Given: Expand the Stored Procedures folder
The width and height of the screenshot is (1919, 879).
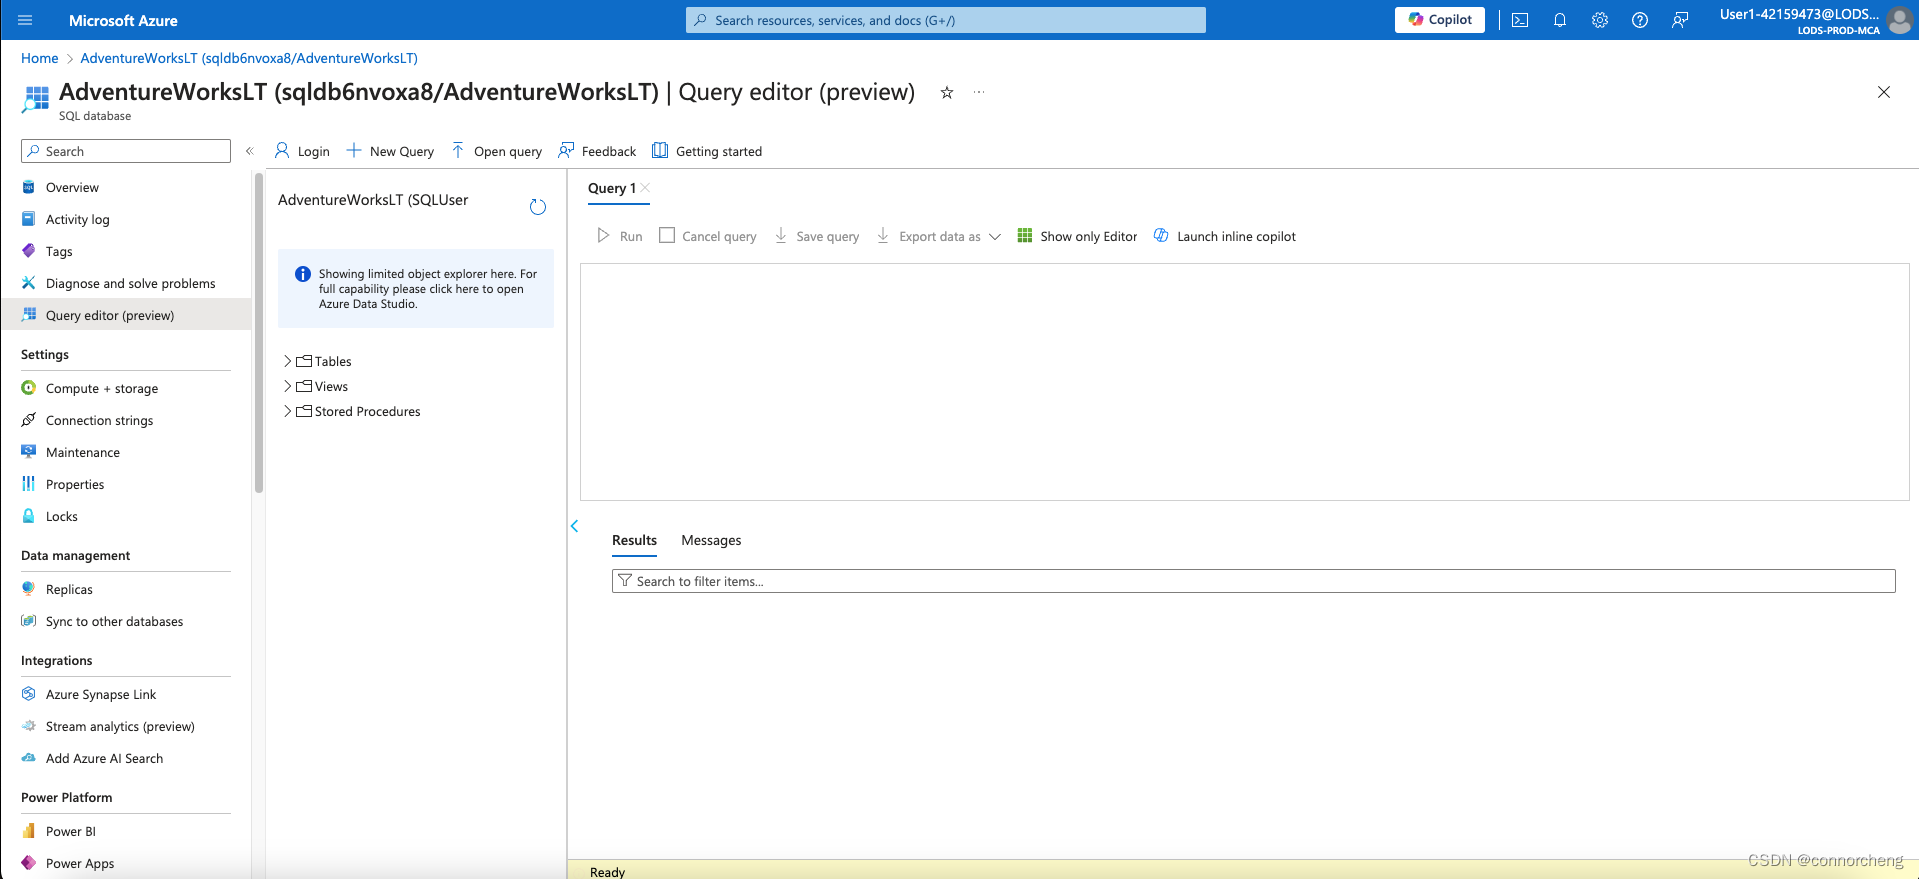Looking at the screenshot, I should tap(287, 411).
